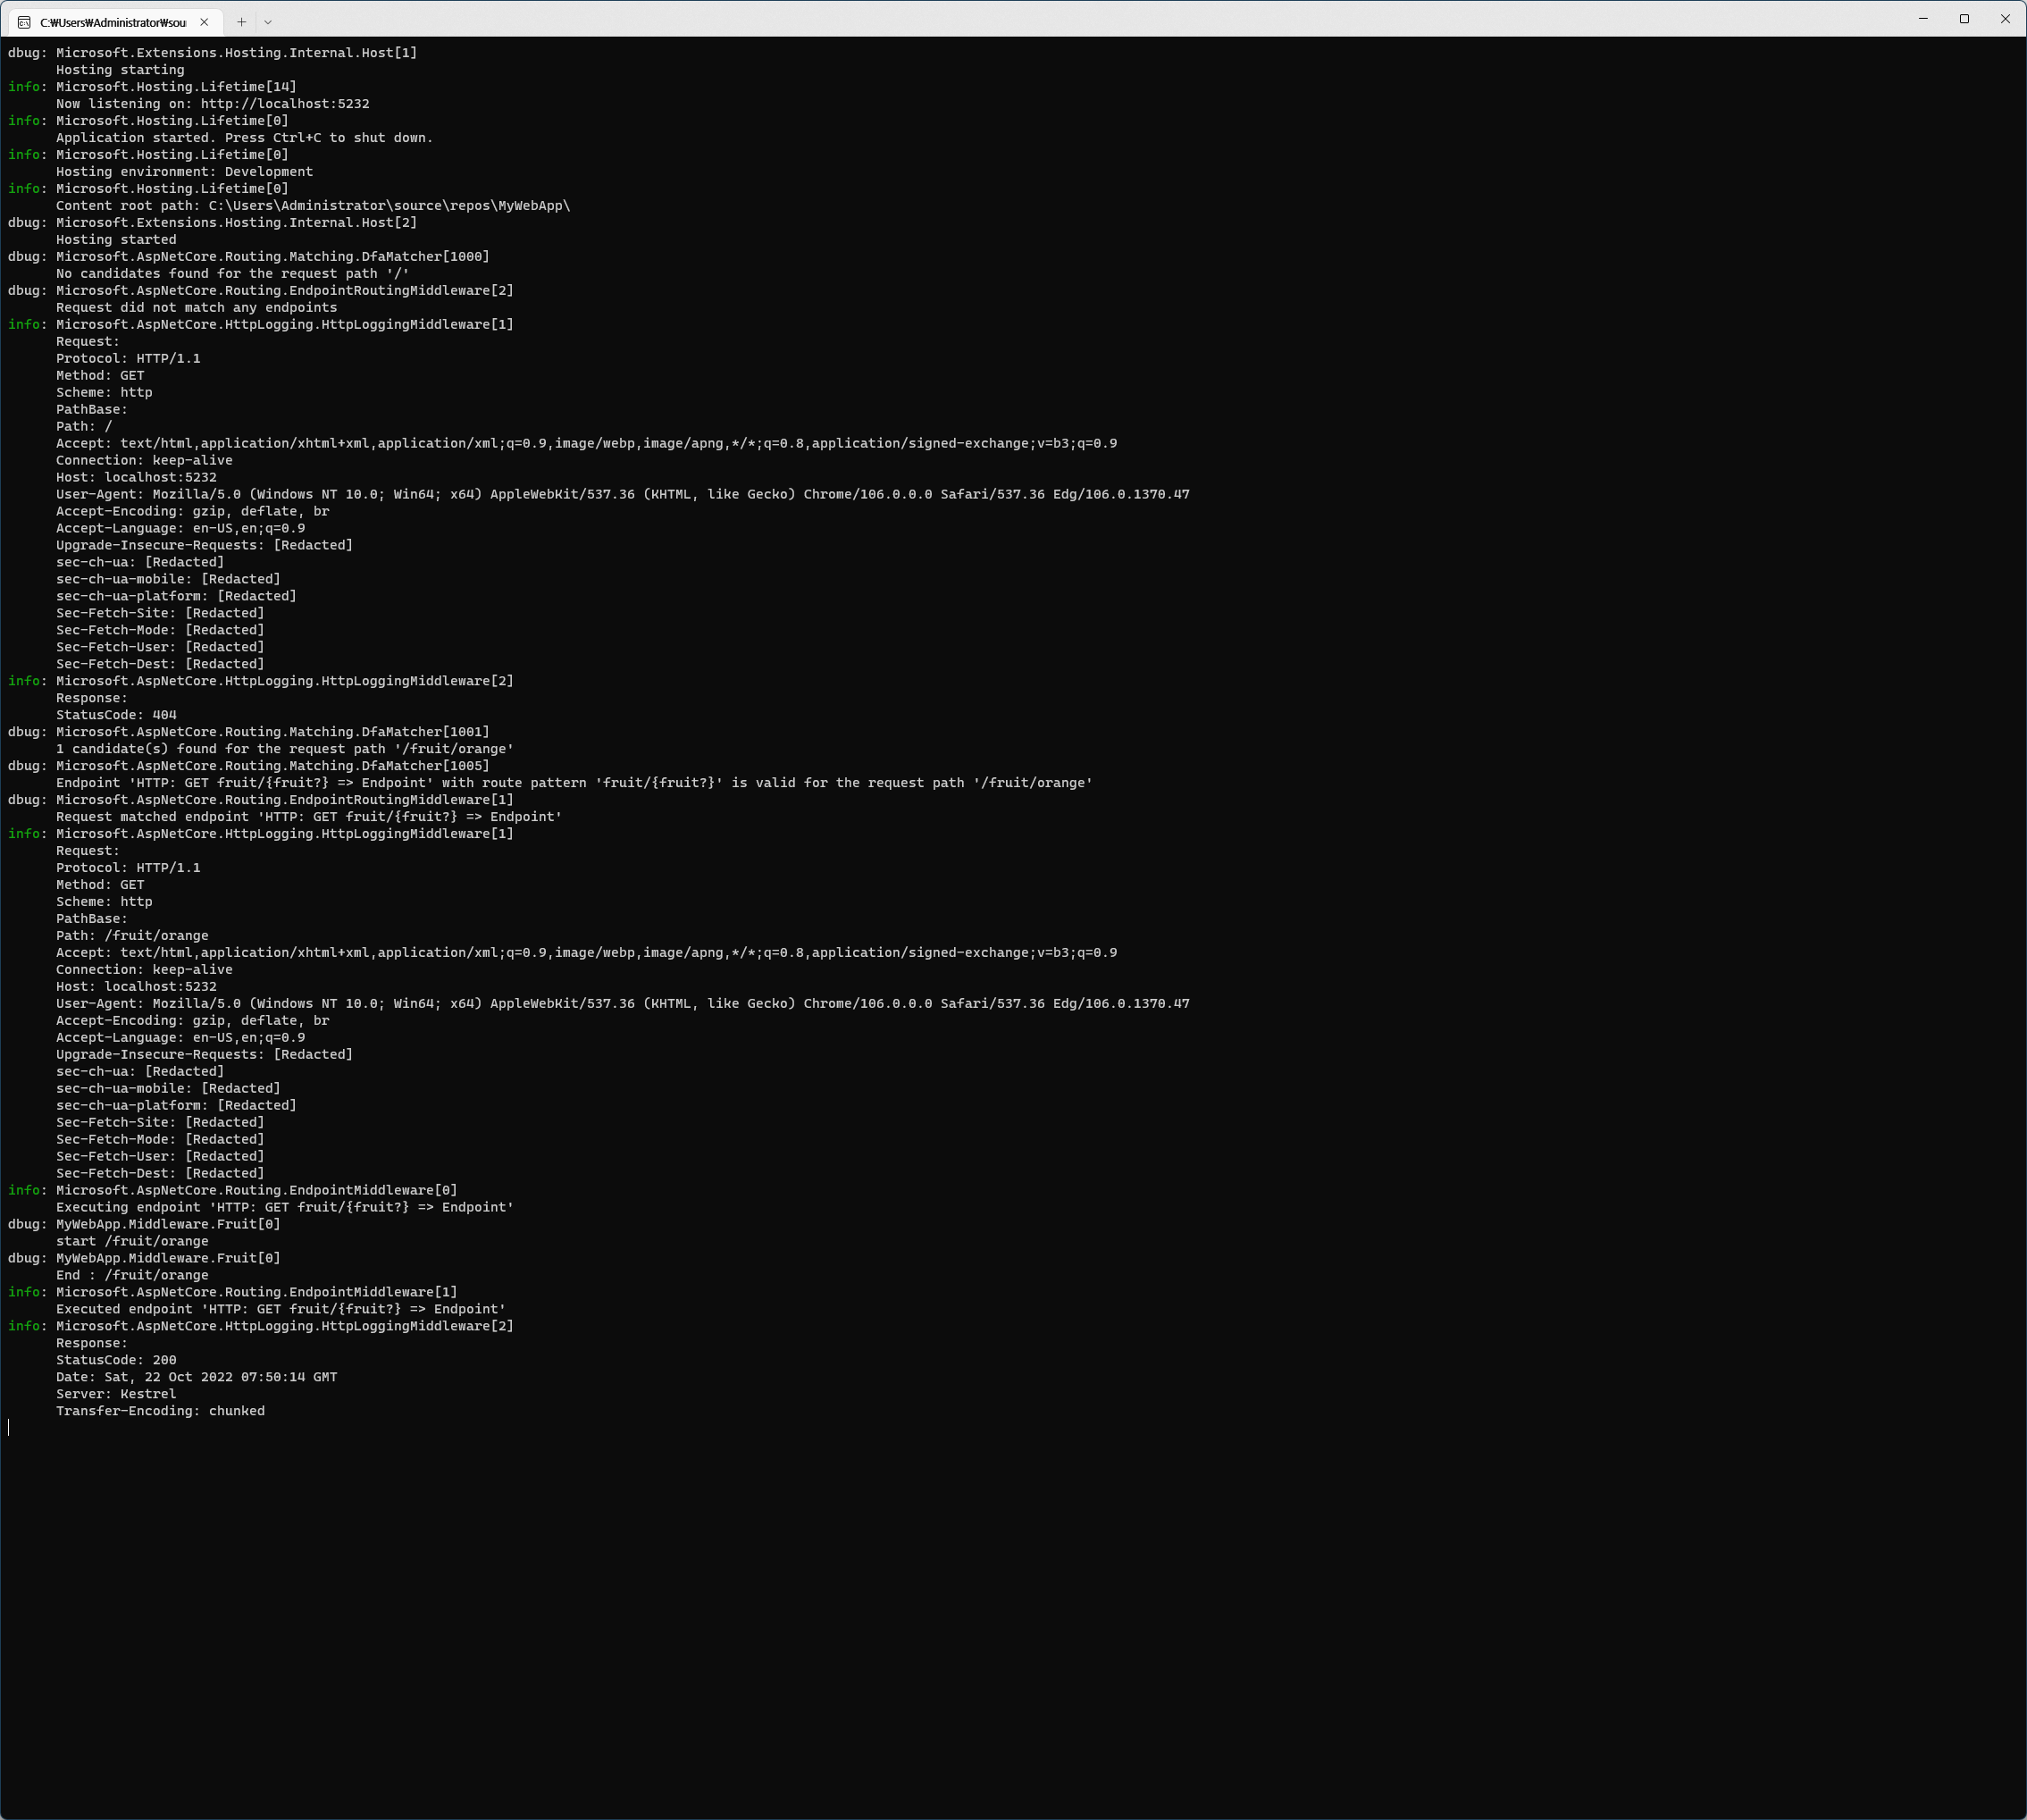Click the blinking cursor at output end
Image resolution: width=2027 pixels, height=1820 pixels.
pos(9,1427)
